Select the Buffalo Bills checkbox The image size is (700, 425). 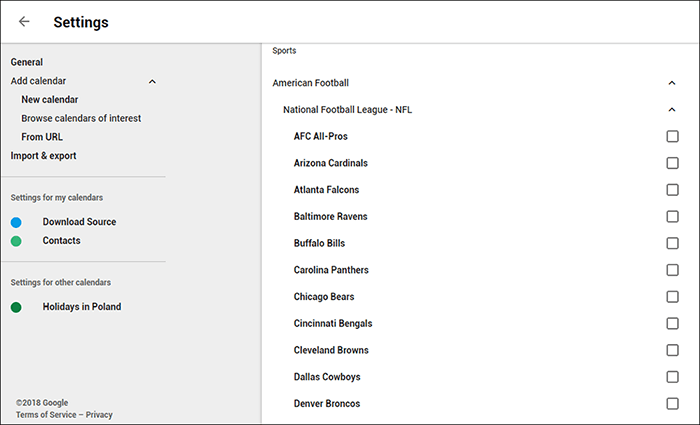672,243
